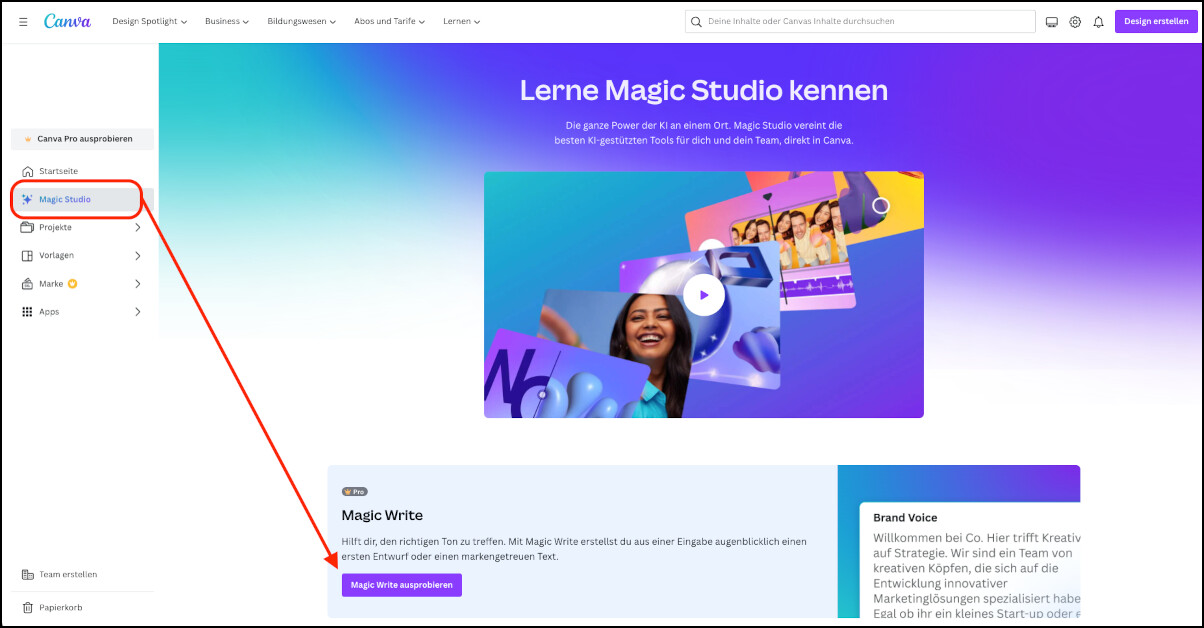Open the Lernen dropdown
The width and height of the screenshot is (1204, 628).
(461, 21)
